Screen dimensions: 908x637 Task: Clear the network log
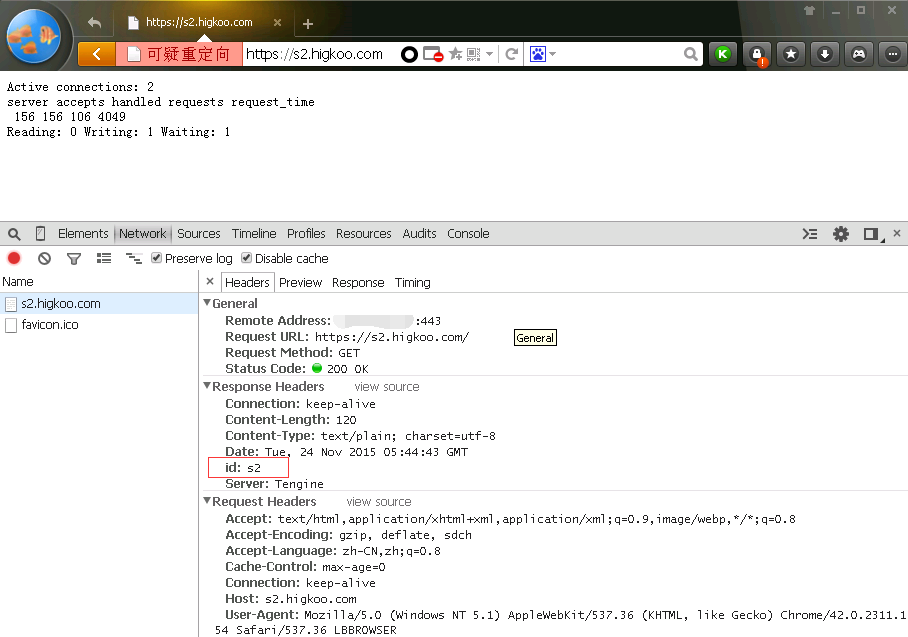(44, 258)
